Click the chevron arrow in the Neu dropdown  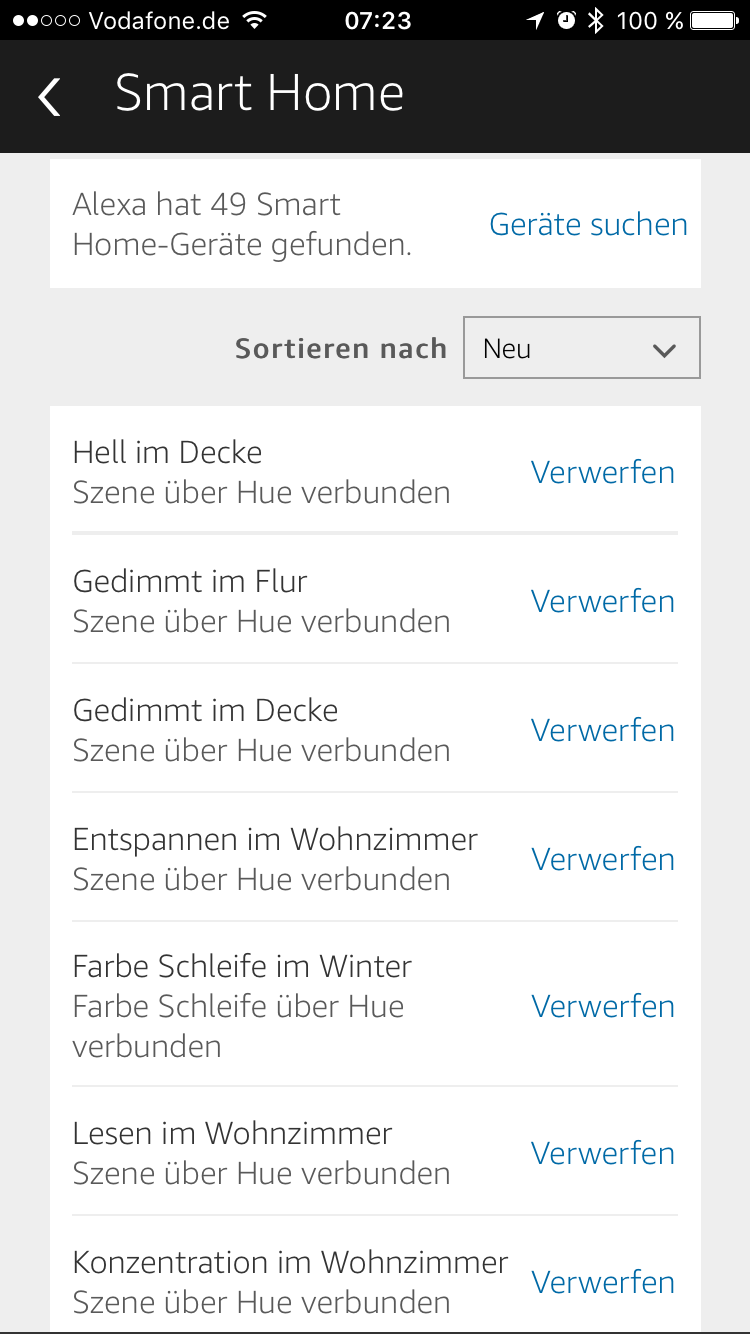point(663,350)
